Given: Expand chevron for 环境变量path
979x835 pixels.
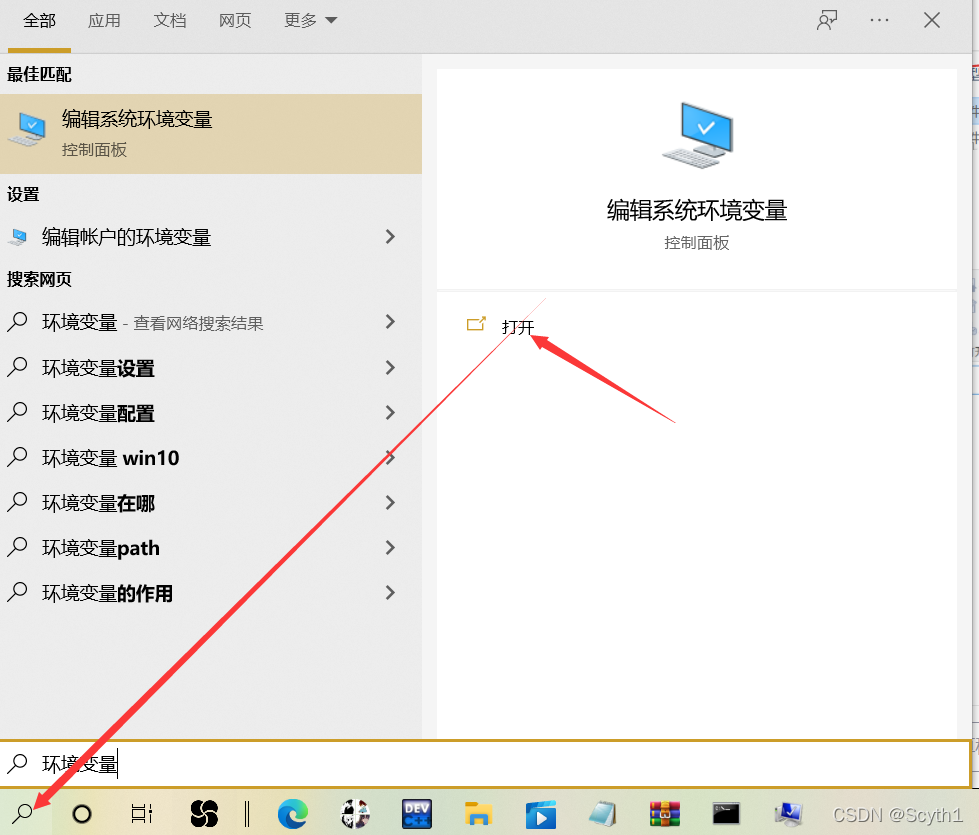Looking at the screenshot, I should 390,547.
